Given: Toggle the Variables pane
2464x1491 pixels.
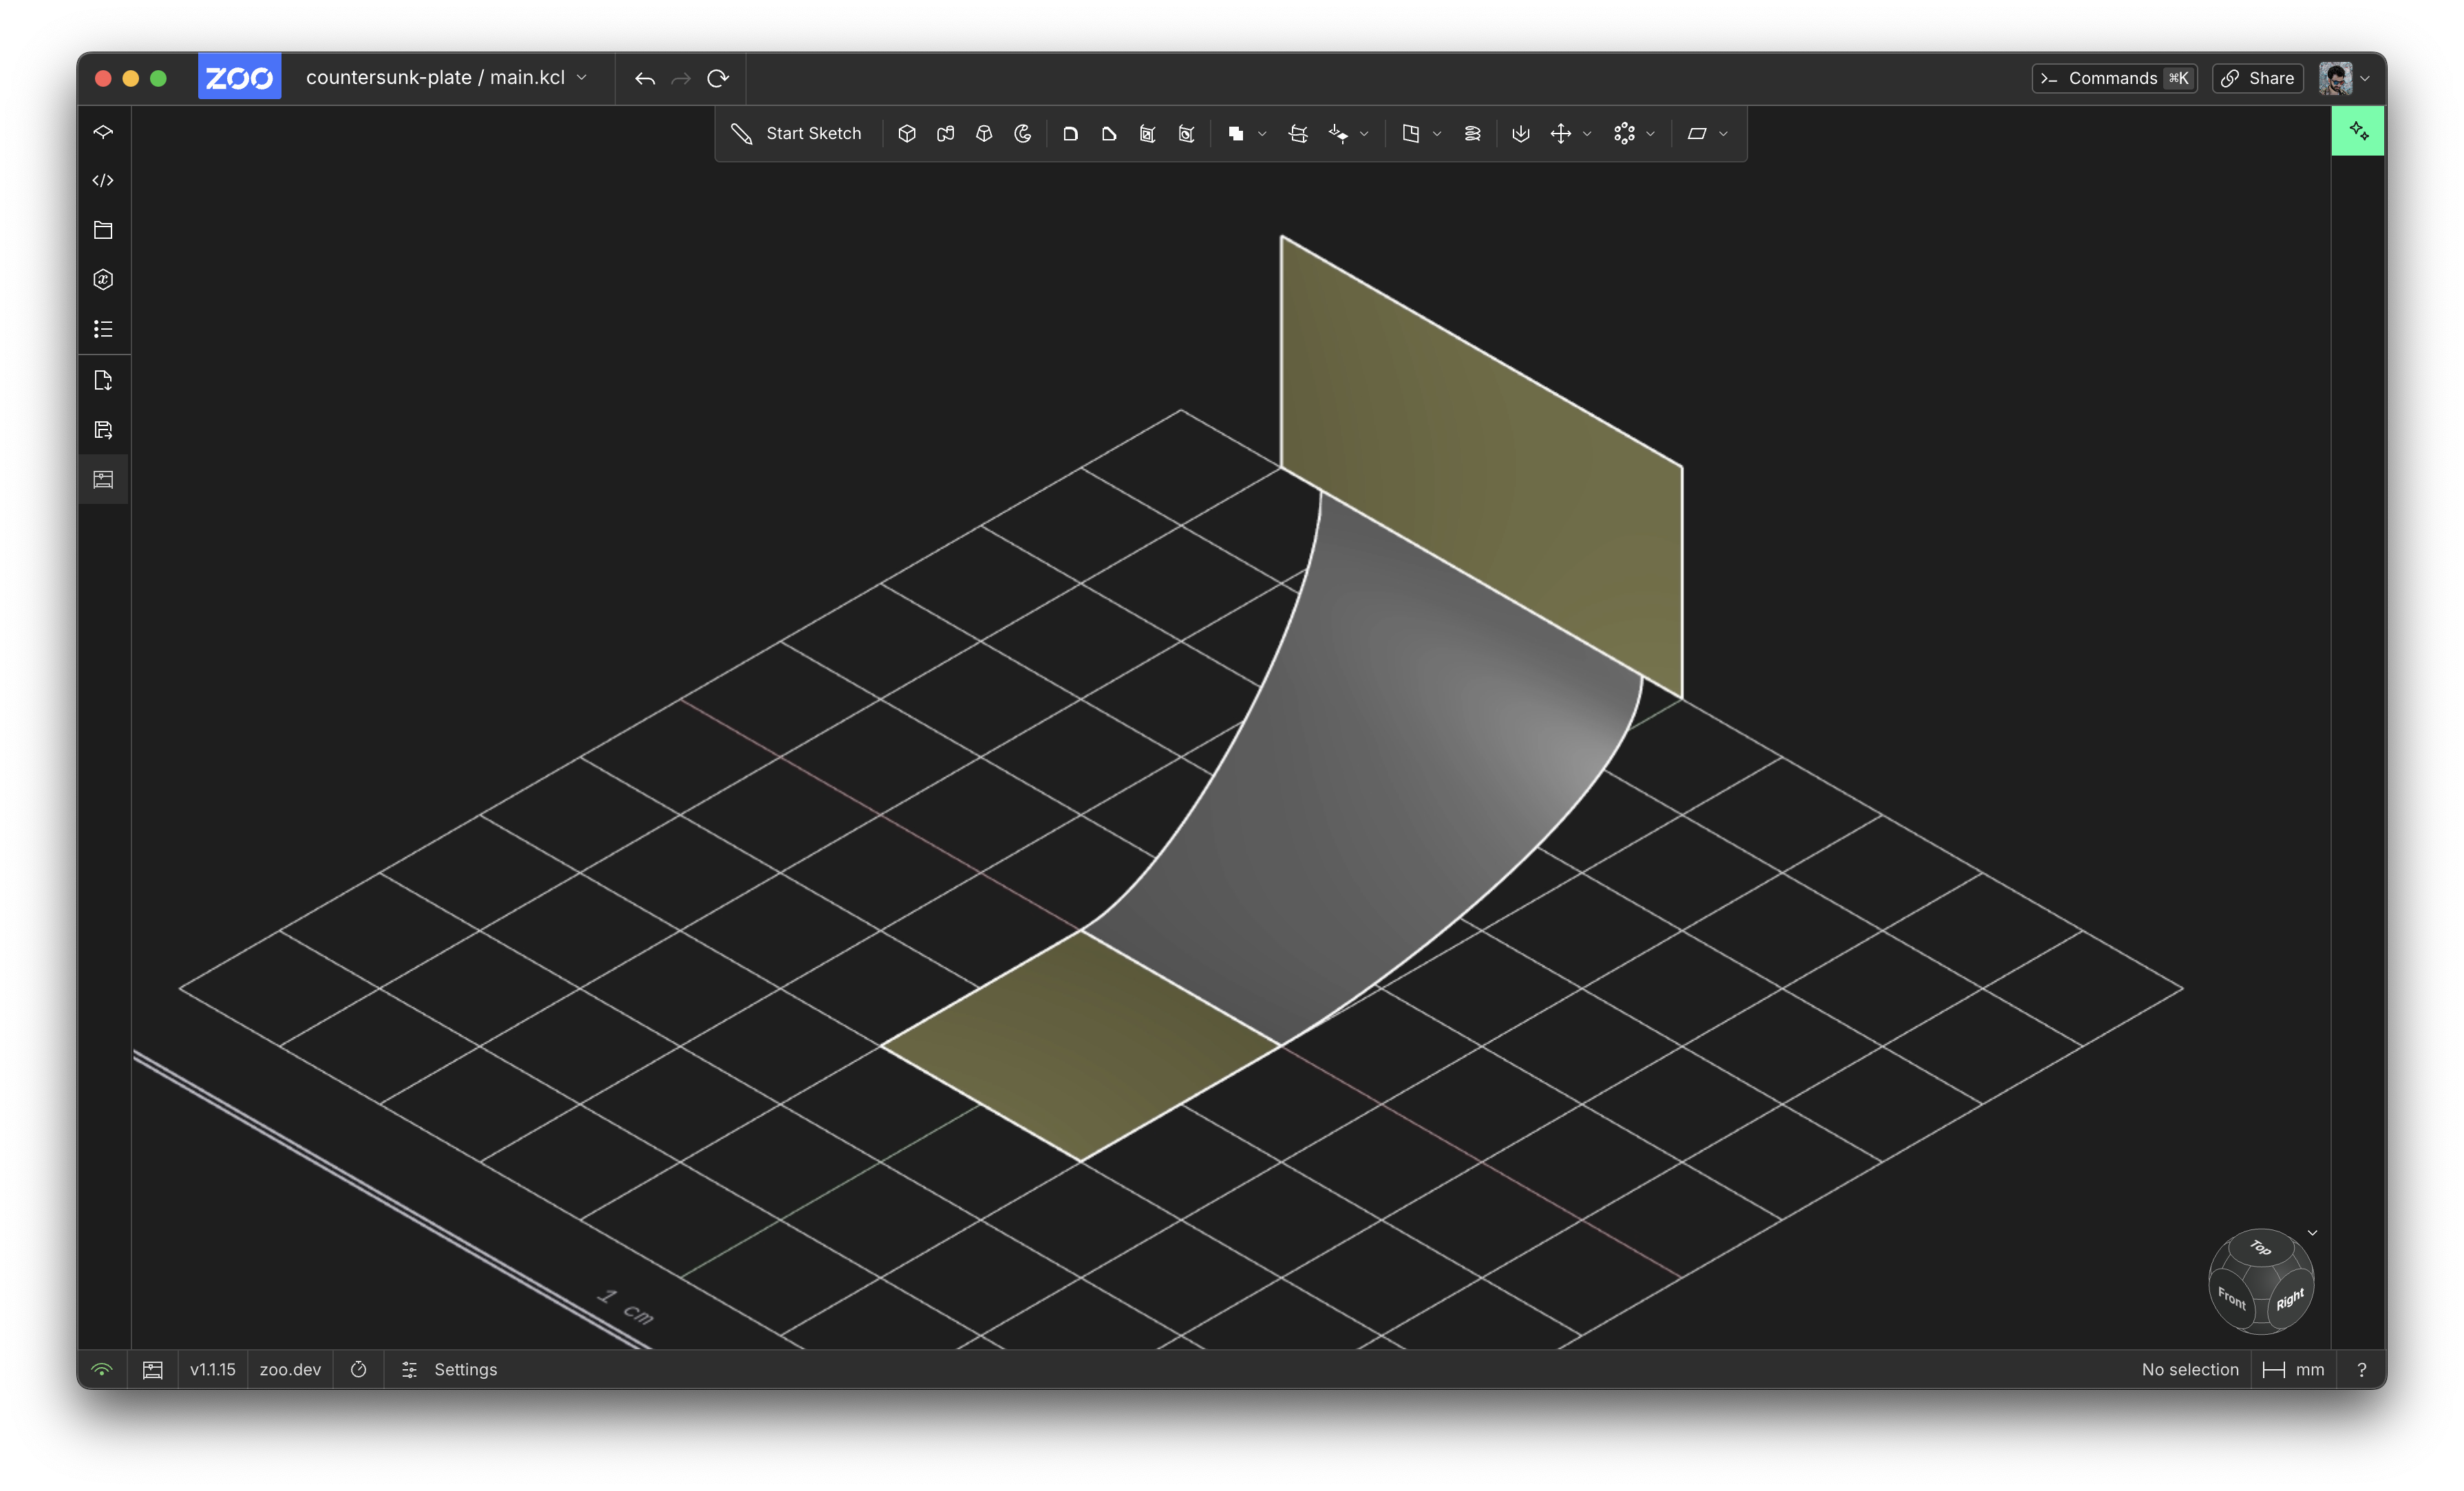Looking at the screenshot, I should coord(103,279).
